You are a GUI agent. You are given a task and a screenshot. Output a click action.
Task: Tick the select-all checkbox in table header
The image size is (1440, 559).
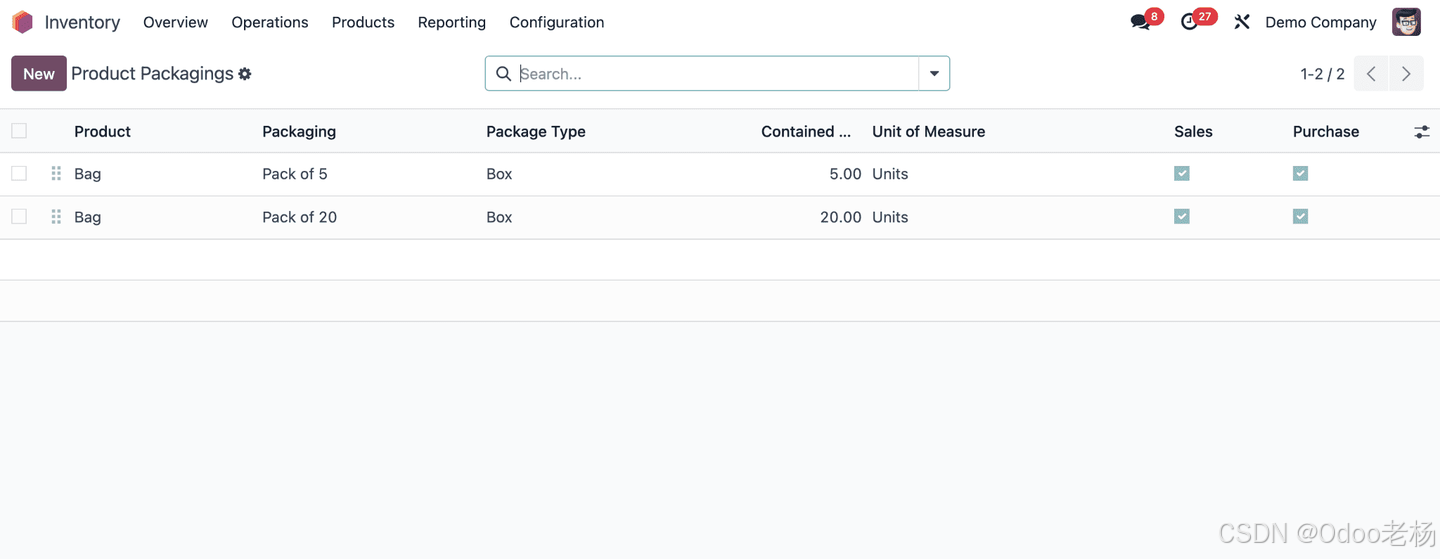pyautogui.click(x=19, y=131)
